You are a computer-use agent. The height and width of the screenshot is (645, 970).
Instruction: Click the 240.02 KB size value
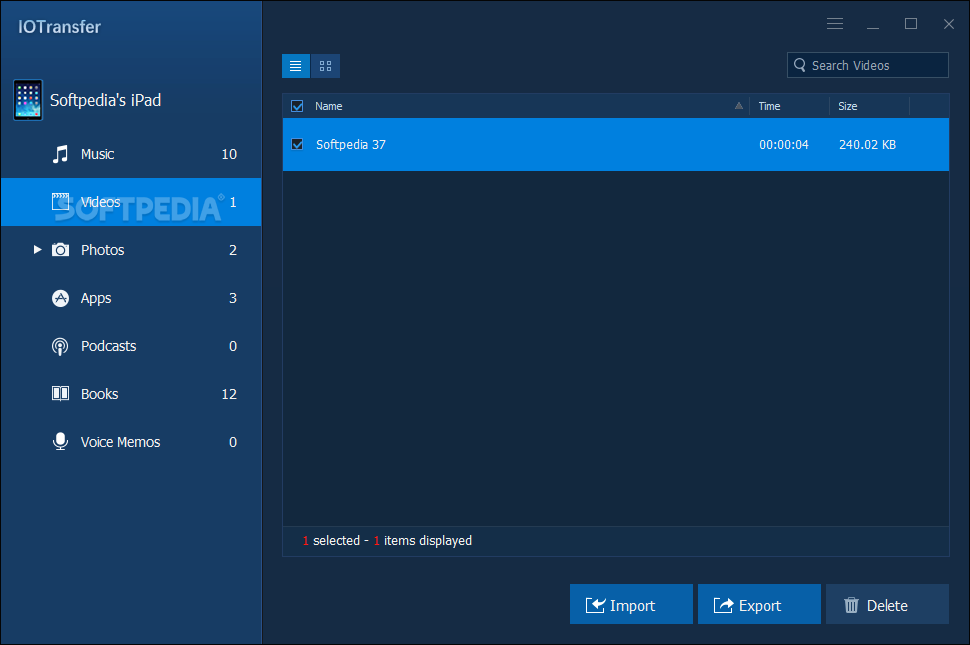pyautogui.click(x=867, y=145)
